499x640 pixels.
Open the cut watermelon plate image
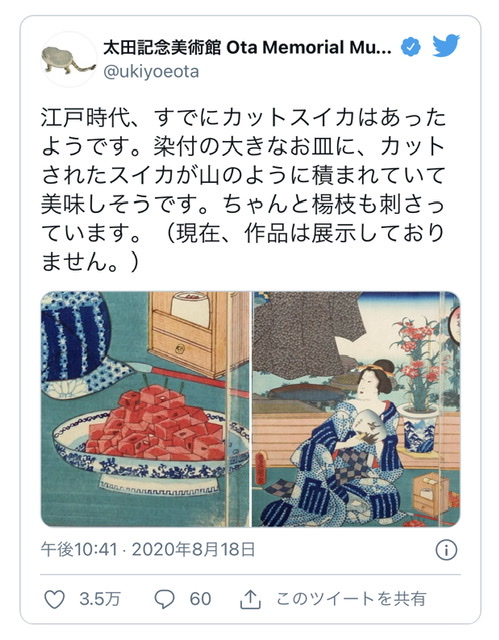[x=145, y=409]
